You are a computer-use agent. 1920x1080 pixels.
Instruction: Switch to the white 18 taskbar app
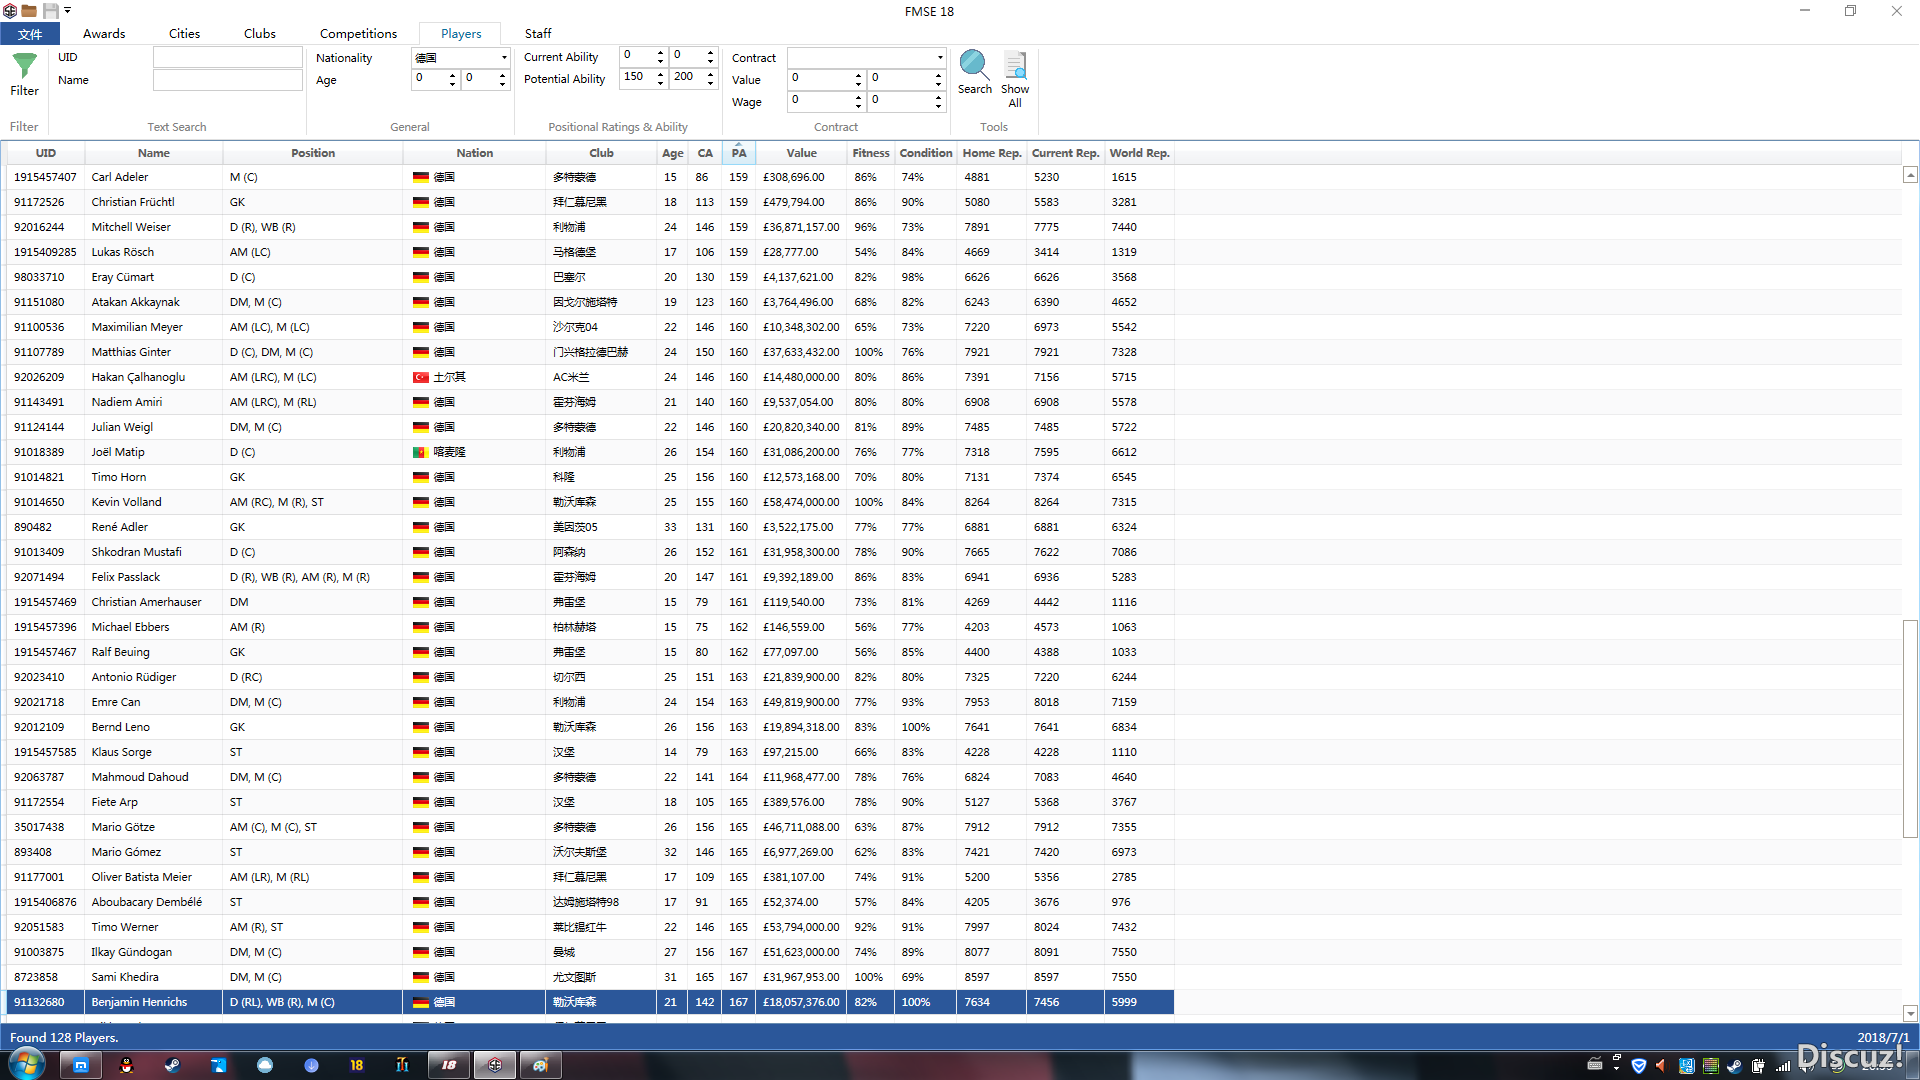(x=449, y=1065)
